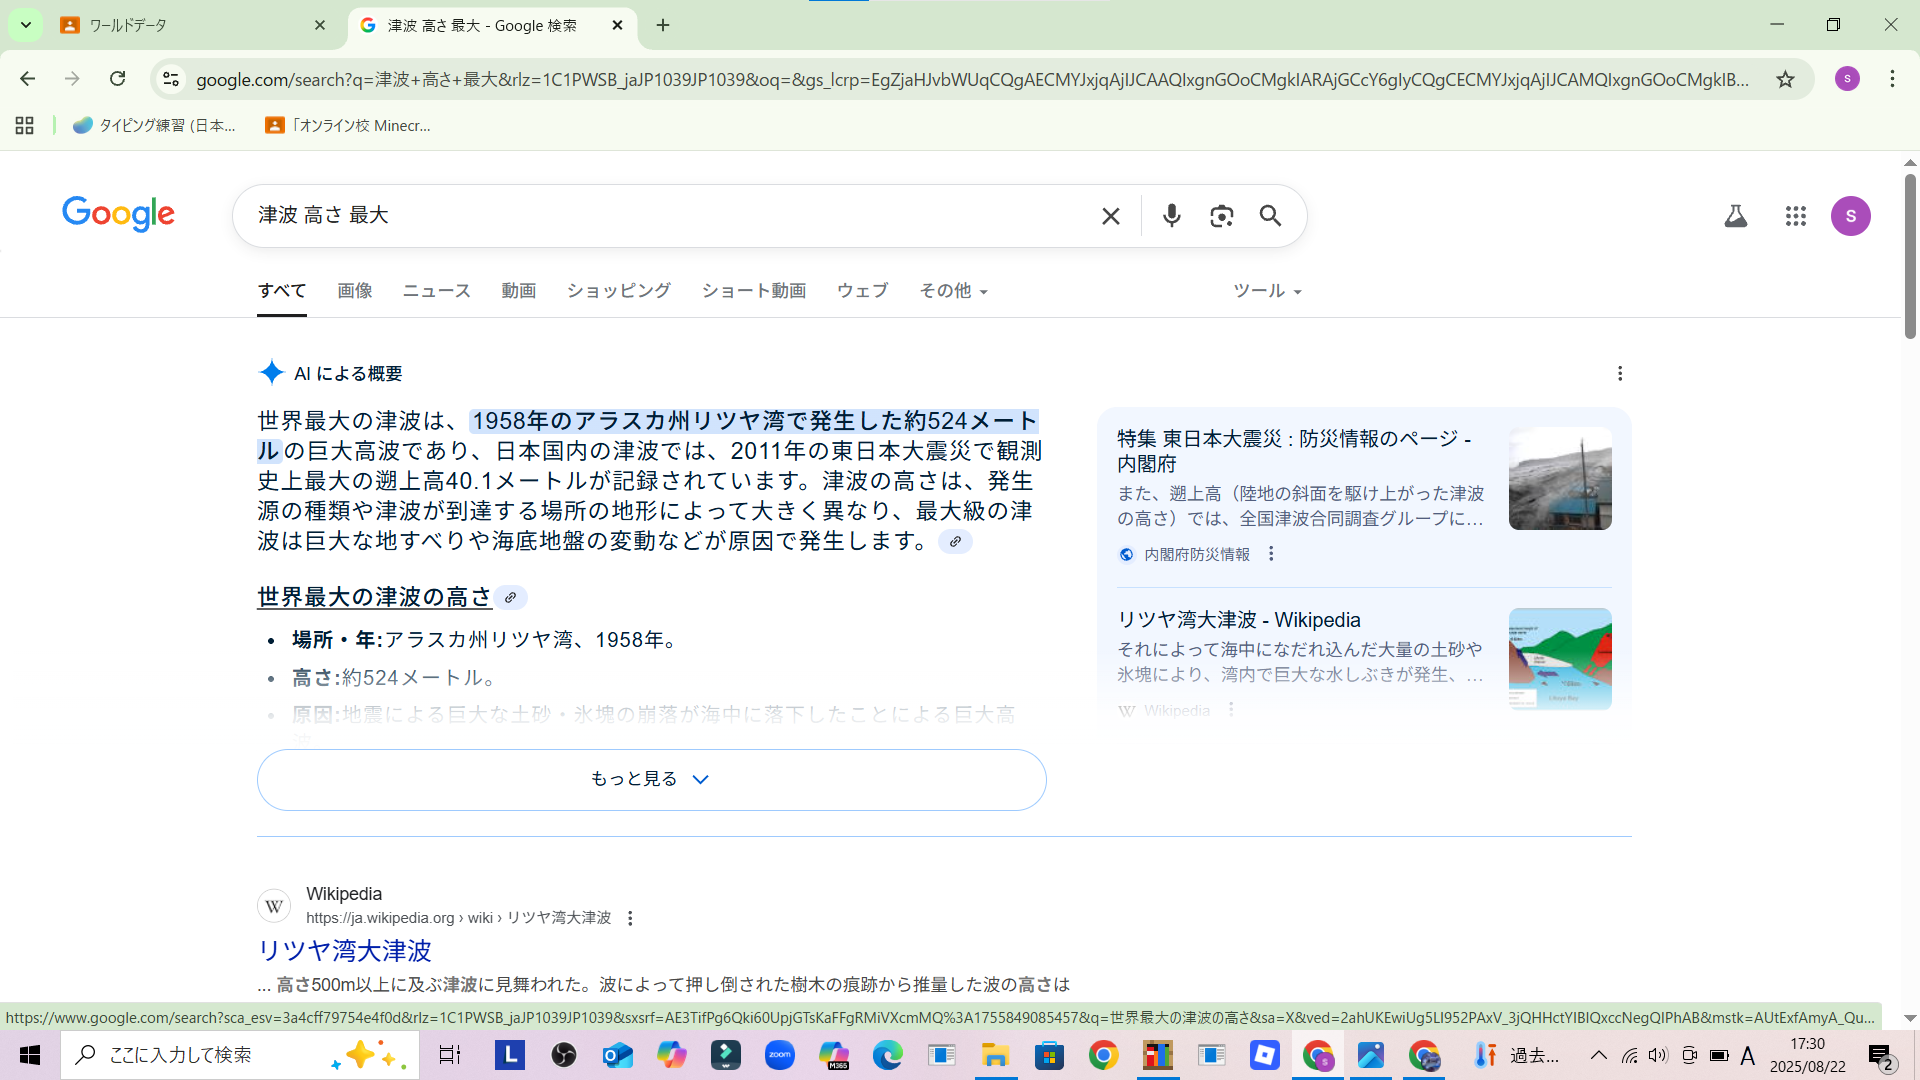
Task: Click the Google logo
Action: (x=118, y=214)
